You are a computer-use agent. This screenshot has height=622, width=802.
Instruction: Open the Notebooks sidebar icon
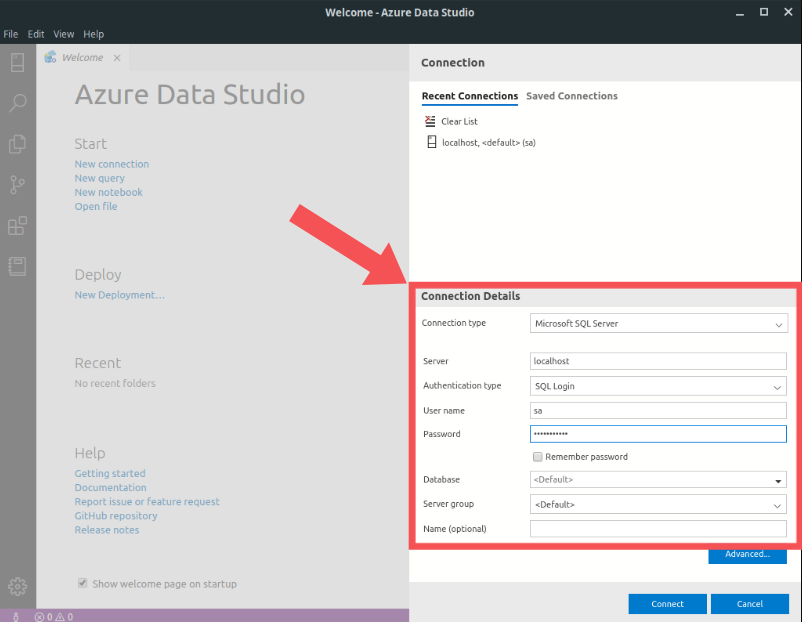click(x=17, y=266)
